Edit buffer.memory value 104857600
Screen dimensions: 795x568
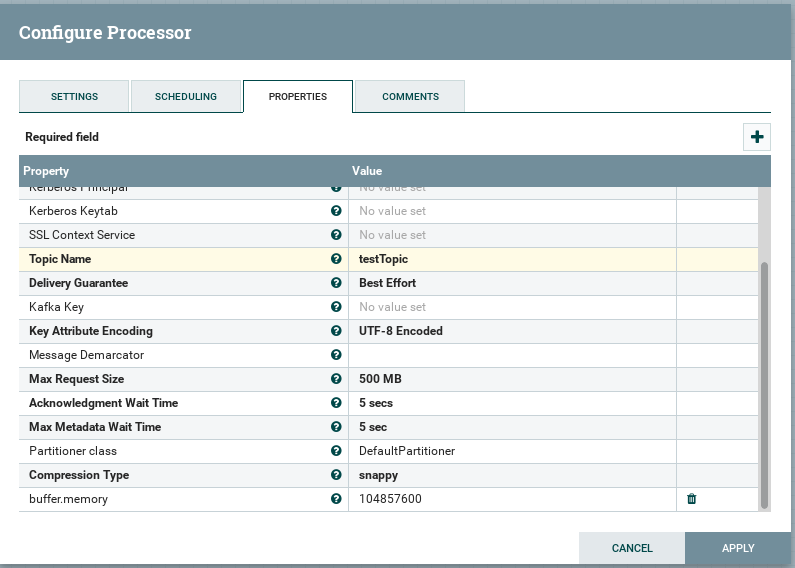point(512,499)
